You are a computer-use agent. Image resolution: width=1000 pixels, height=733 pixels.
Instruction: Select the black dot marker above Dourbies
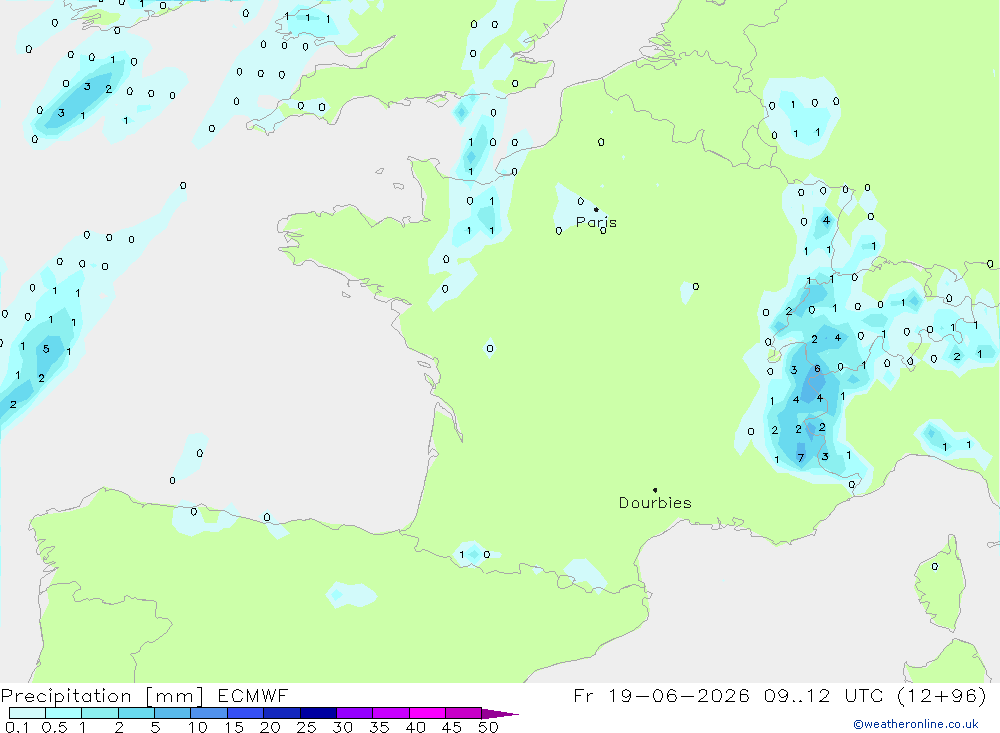point(655,490)
